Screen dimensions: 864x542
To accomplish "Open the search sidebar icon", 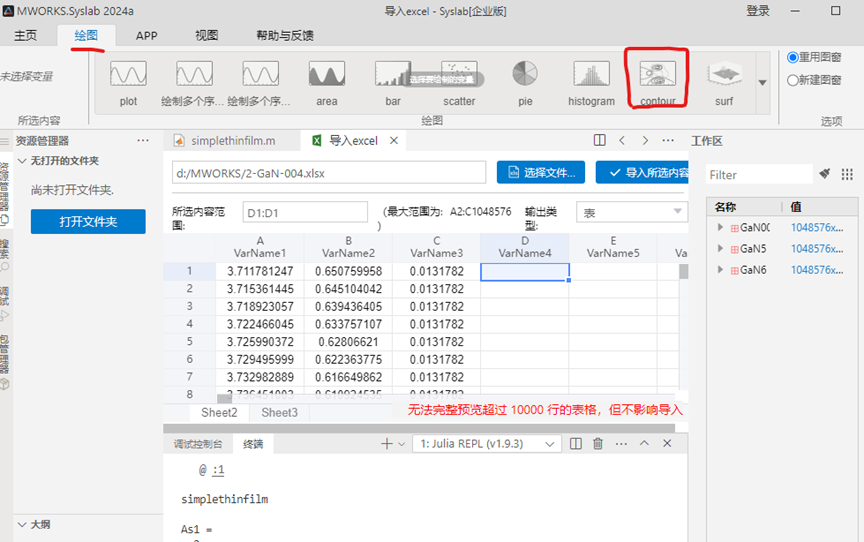I will [4, 267].
